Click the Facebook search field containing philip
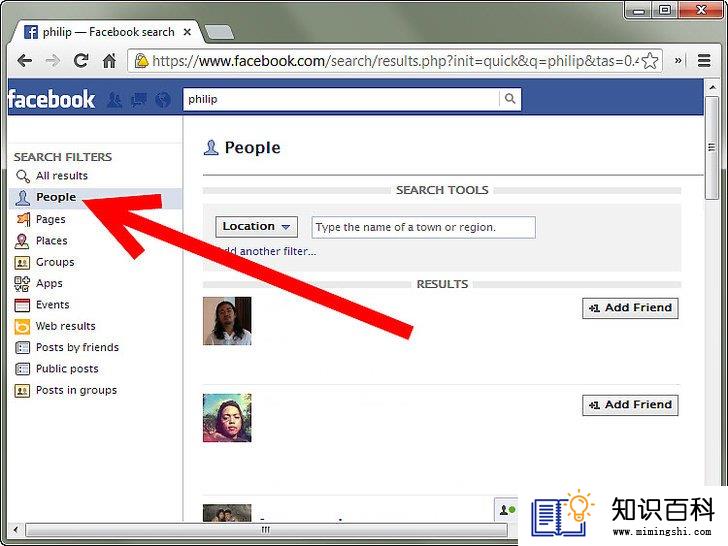This screenshot has width=728, height=546. coord(342,99)
